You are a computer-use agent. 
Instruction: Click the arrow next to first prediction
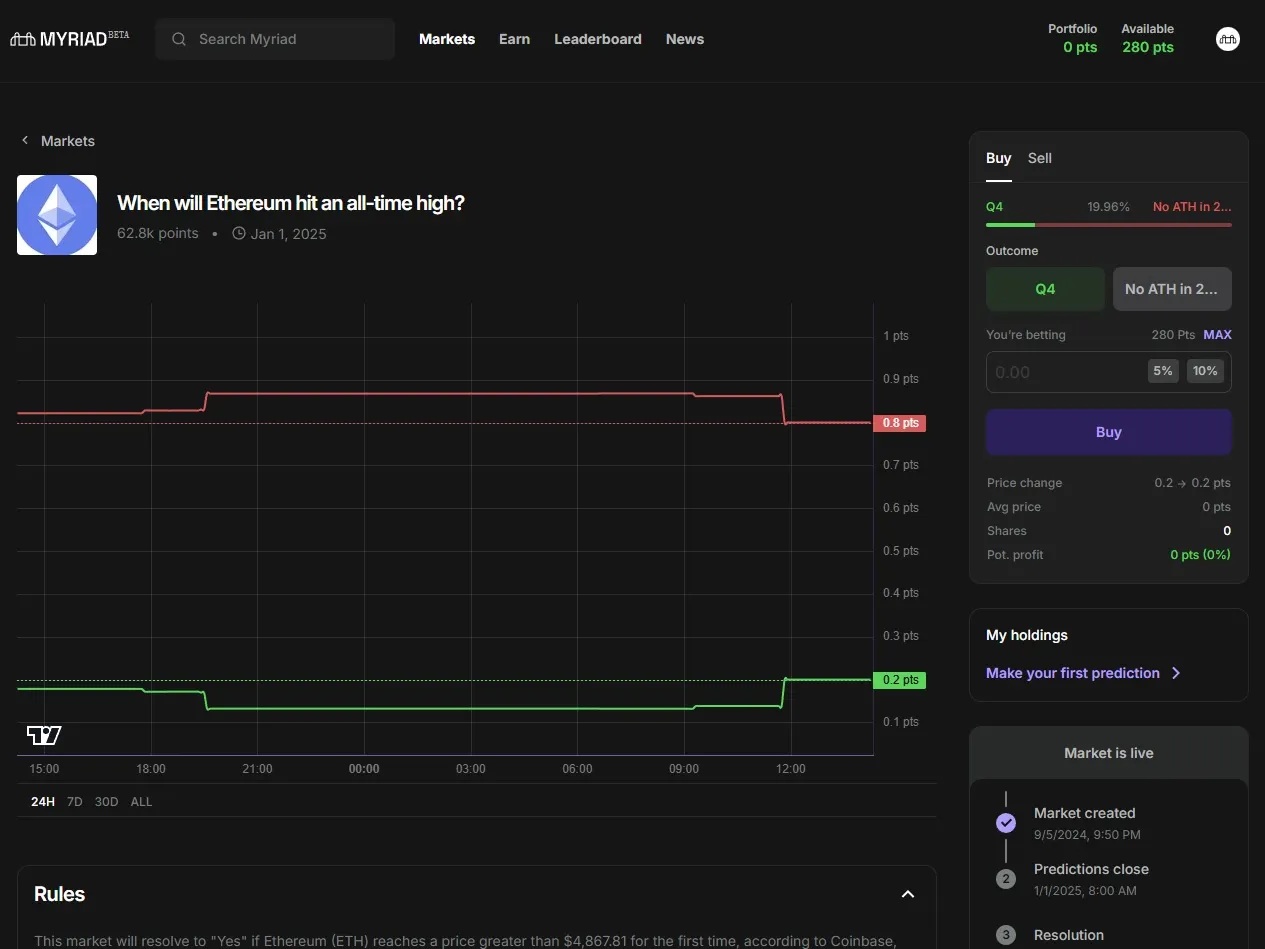pos(1176,673)
